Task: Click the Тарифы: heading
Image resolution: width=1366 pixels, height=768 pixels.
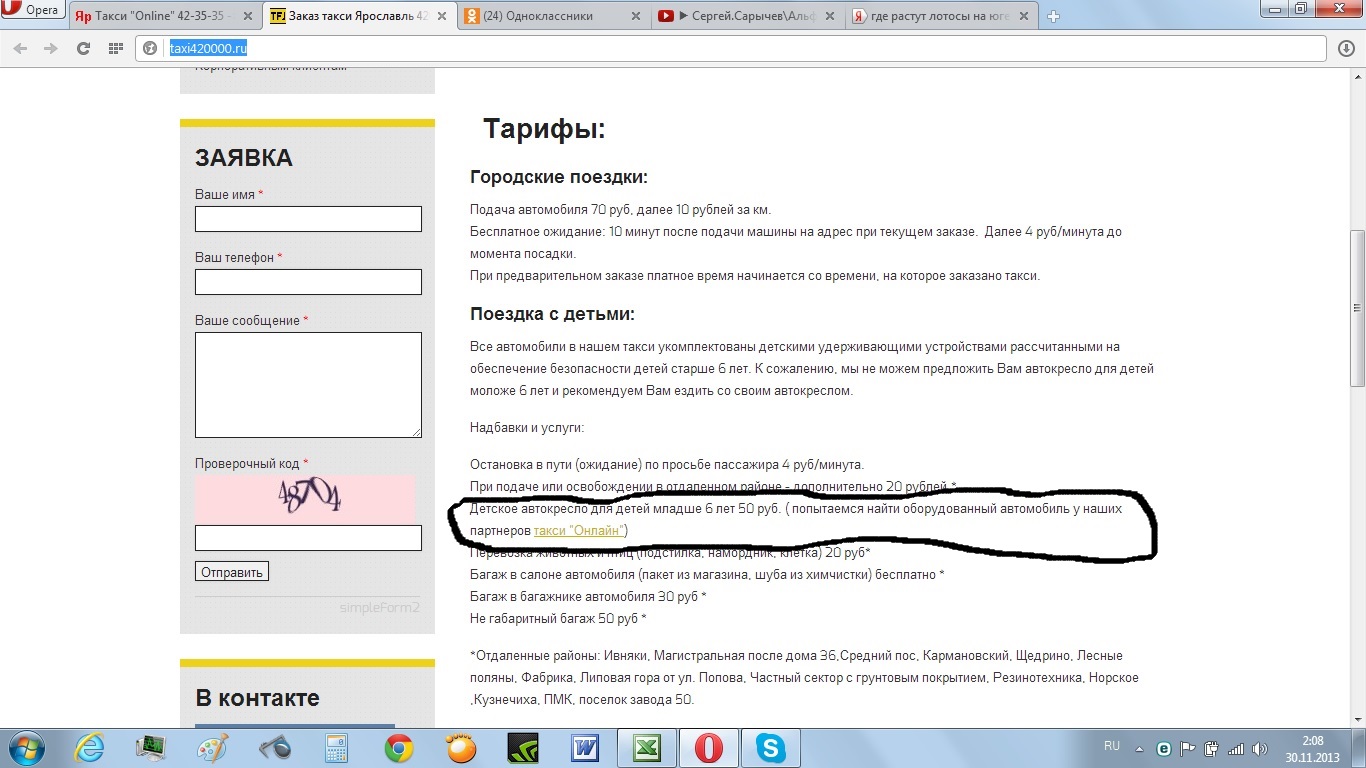Action: pos(544,129)
